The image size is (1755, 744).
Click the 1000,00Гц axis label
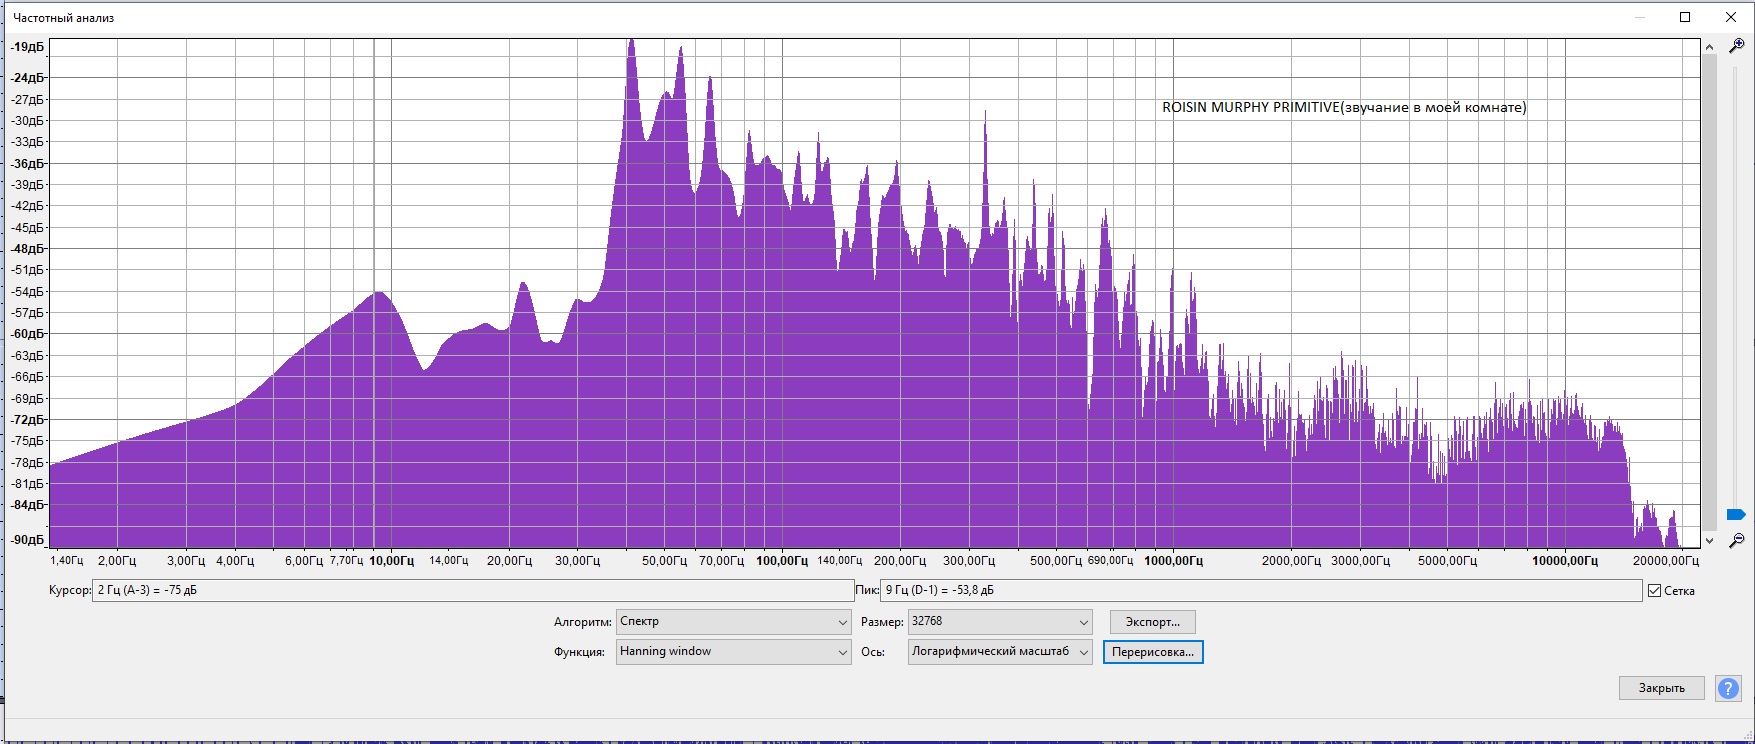point(1173,561)
